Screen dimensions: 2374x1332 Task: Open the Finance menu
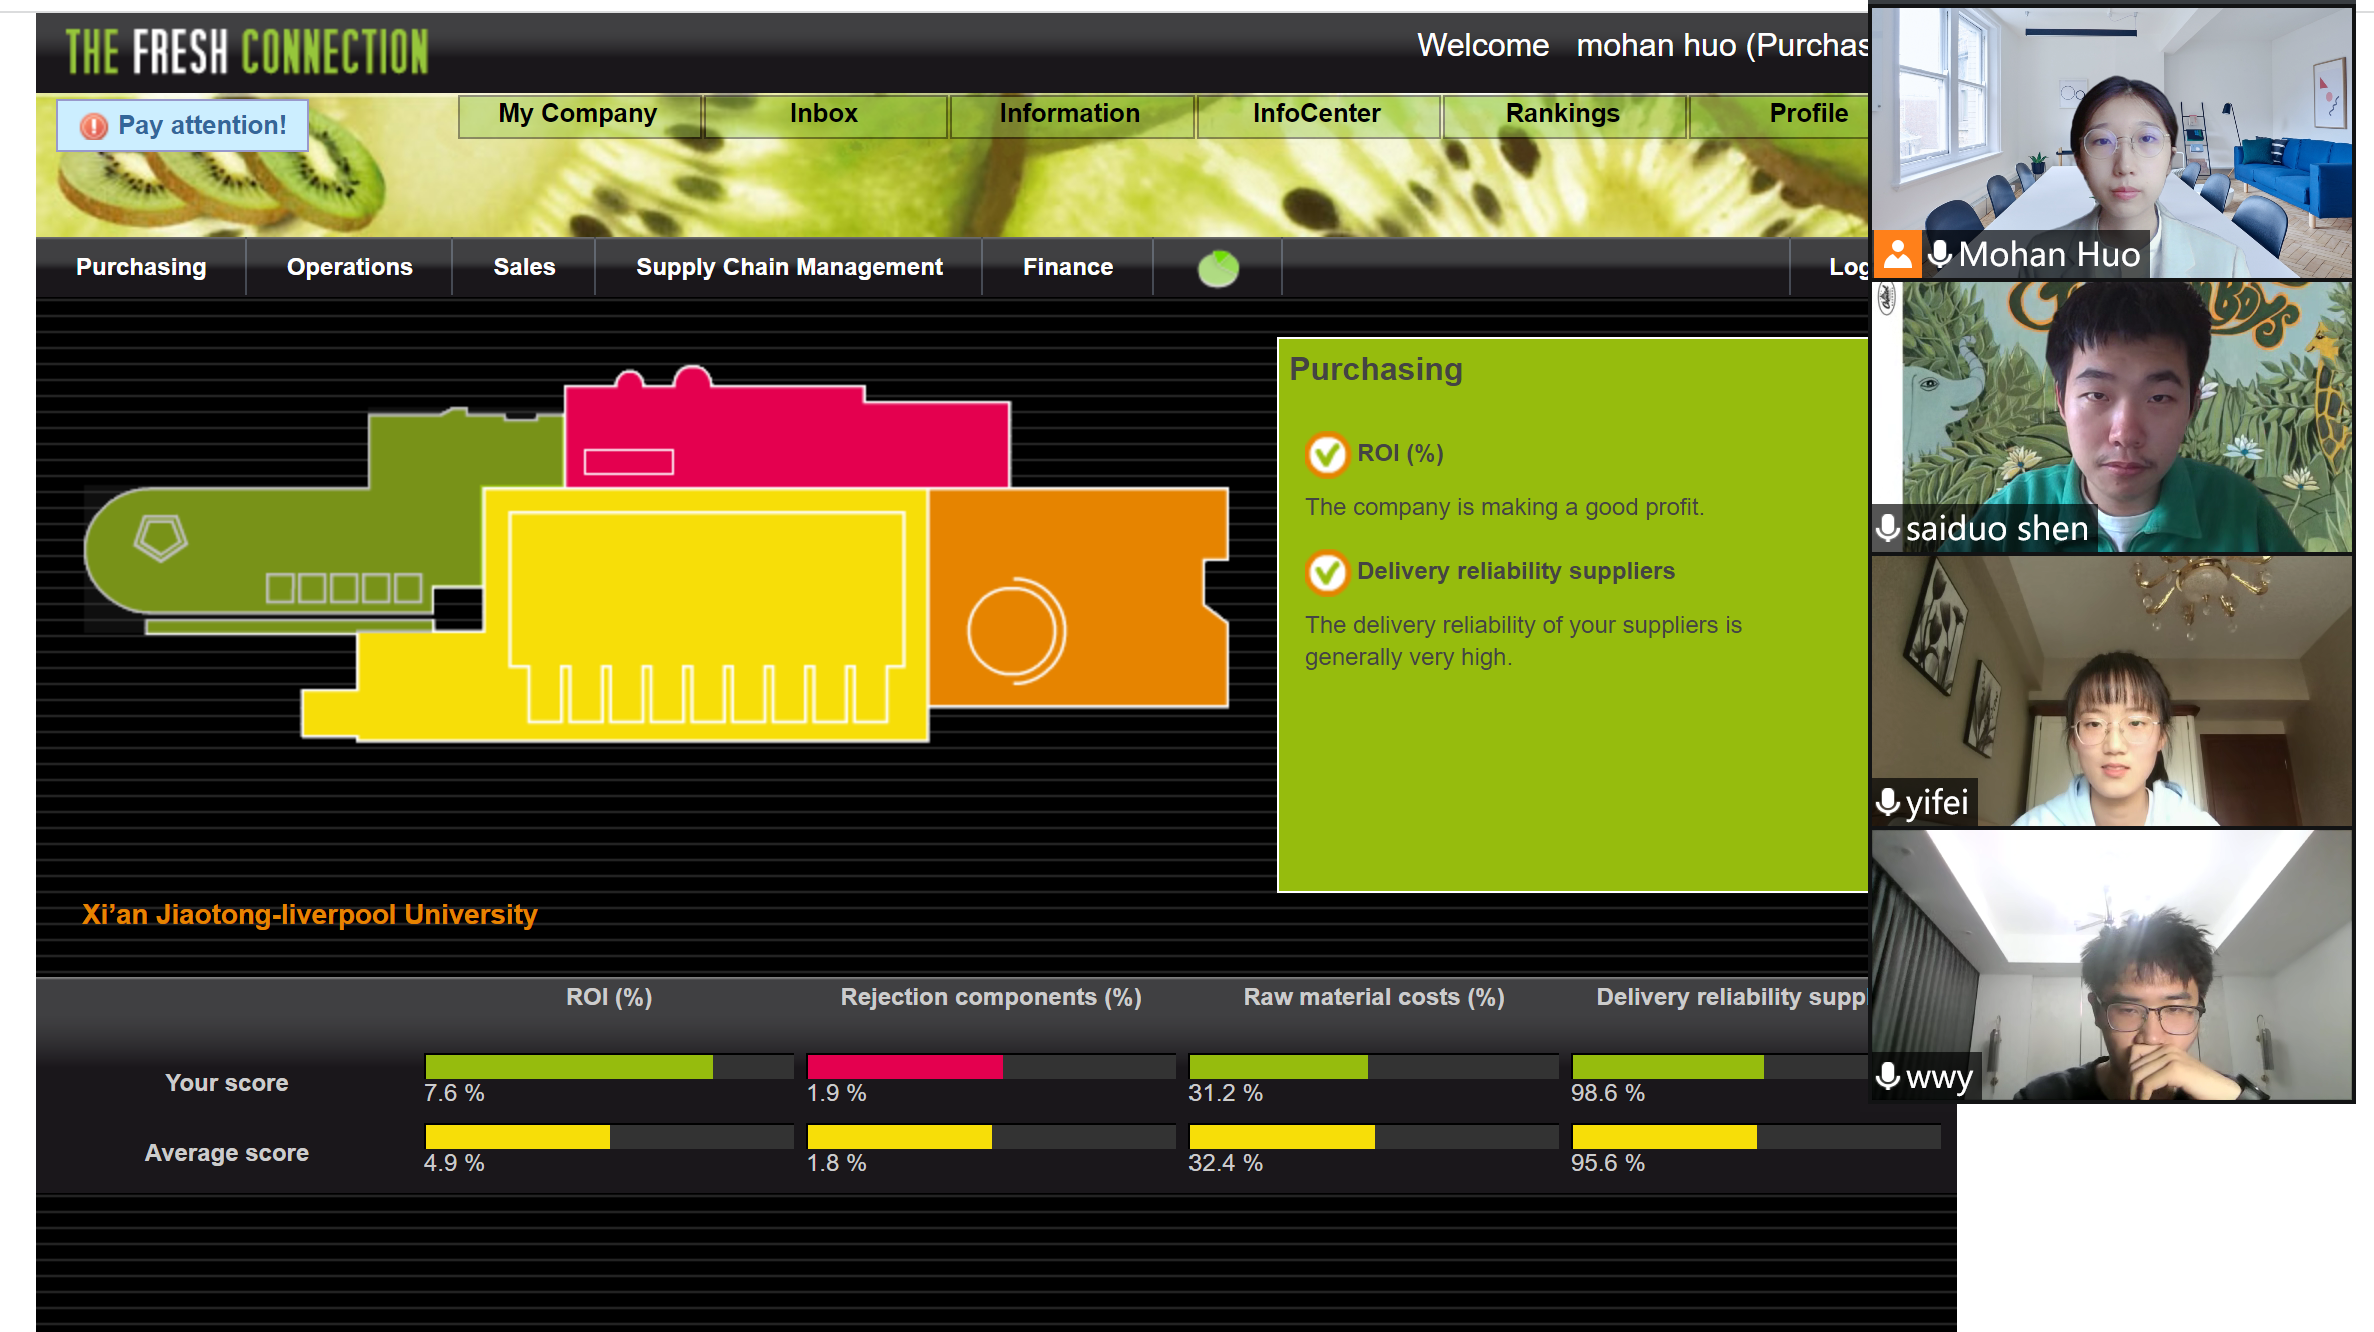(1067, 267)
